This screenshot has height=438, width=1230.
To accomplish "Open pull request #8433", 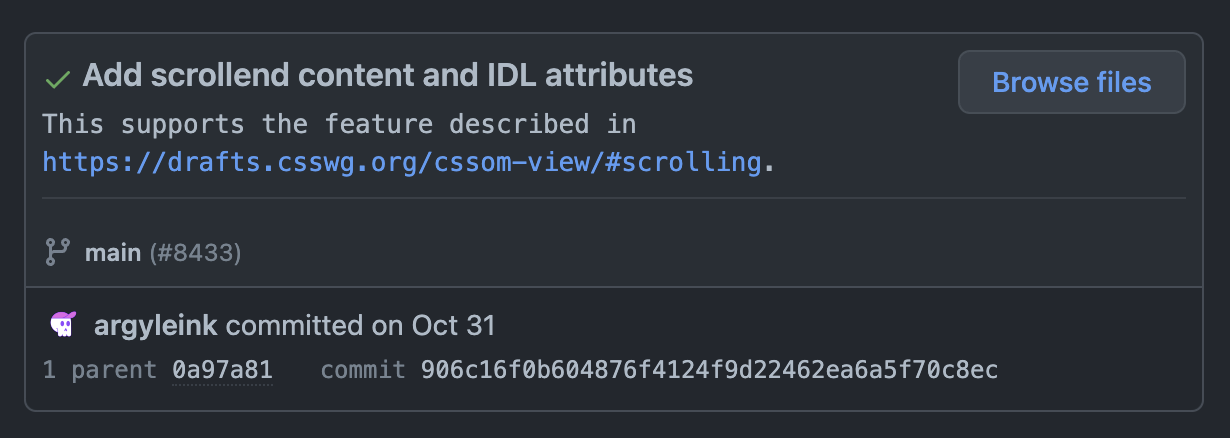I will point(196,253).
